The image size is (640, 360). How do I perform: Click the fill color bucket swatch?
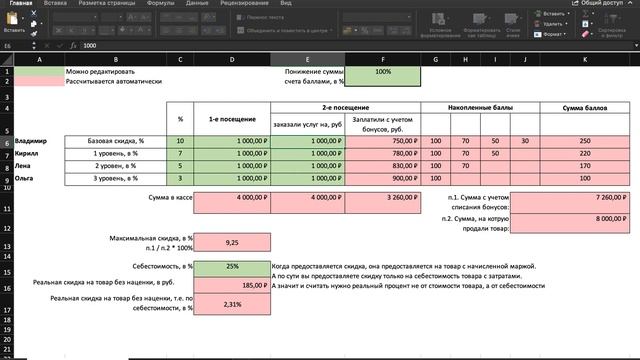click(122, 30)
